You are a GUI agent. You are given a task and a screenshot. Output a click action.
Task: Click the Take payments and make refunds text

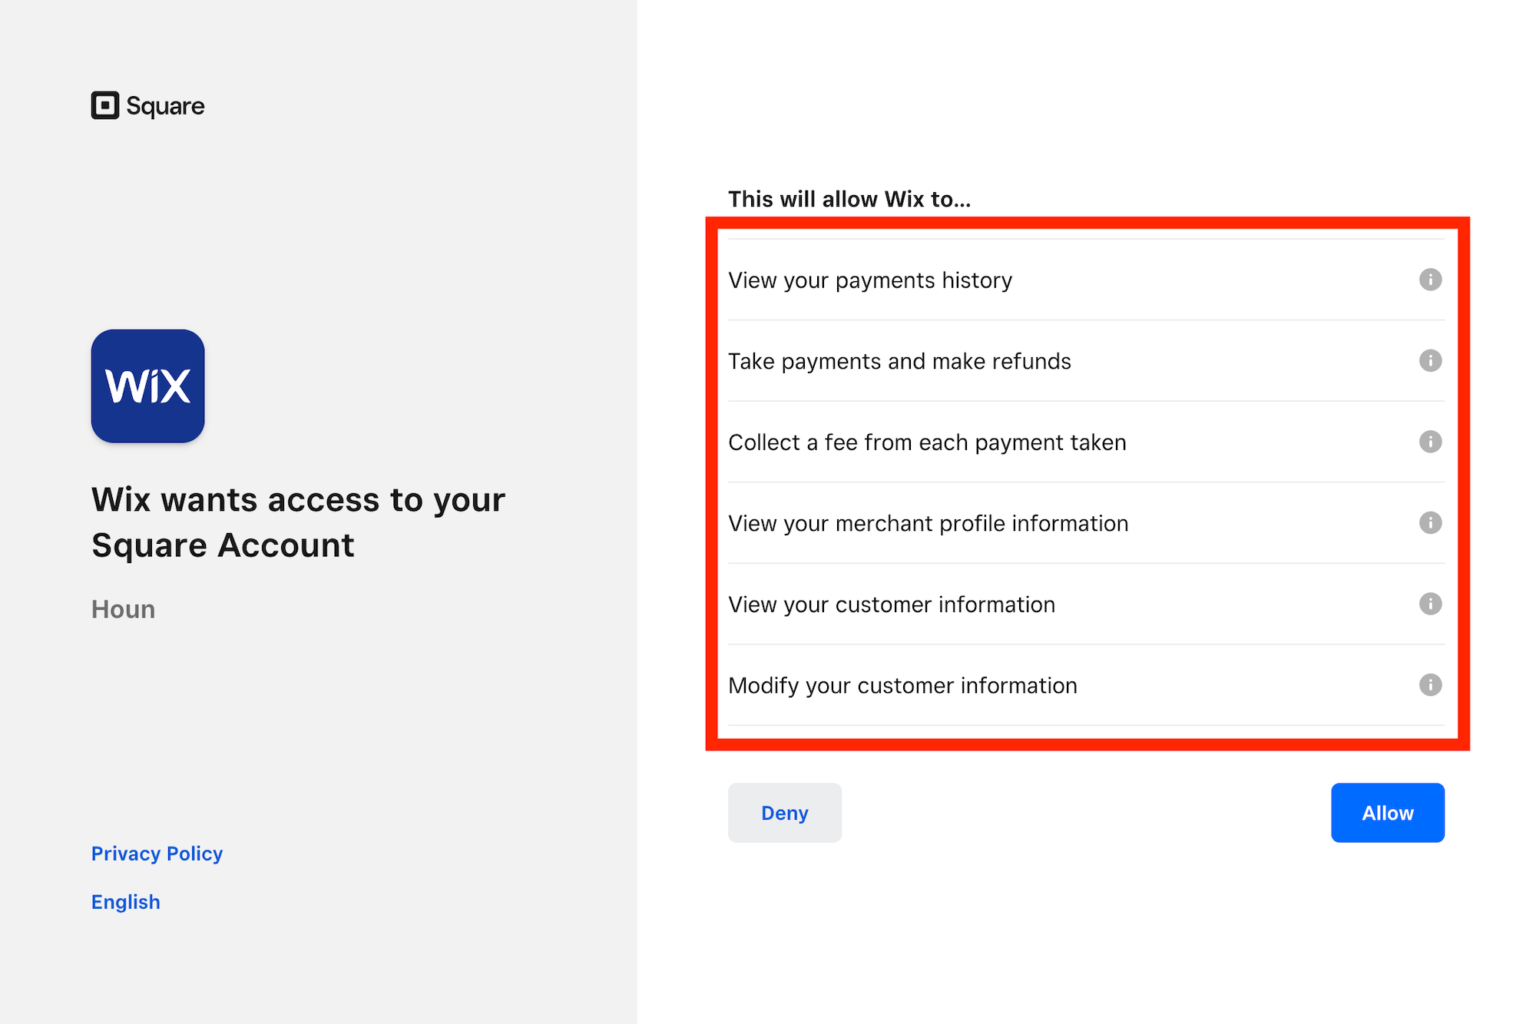(x=899, y=362)
